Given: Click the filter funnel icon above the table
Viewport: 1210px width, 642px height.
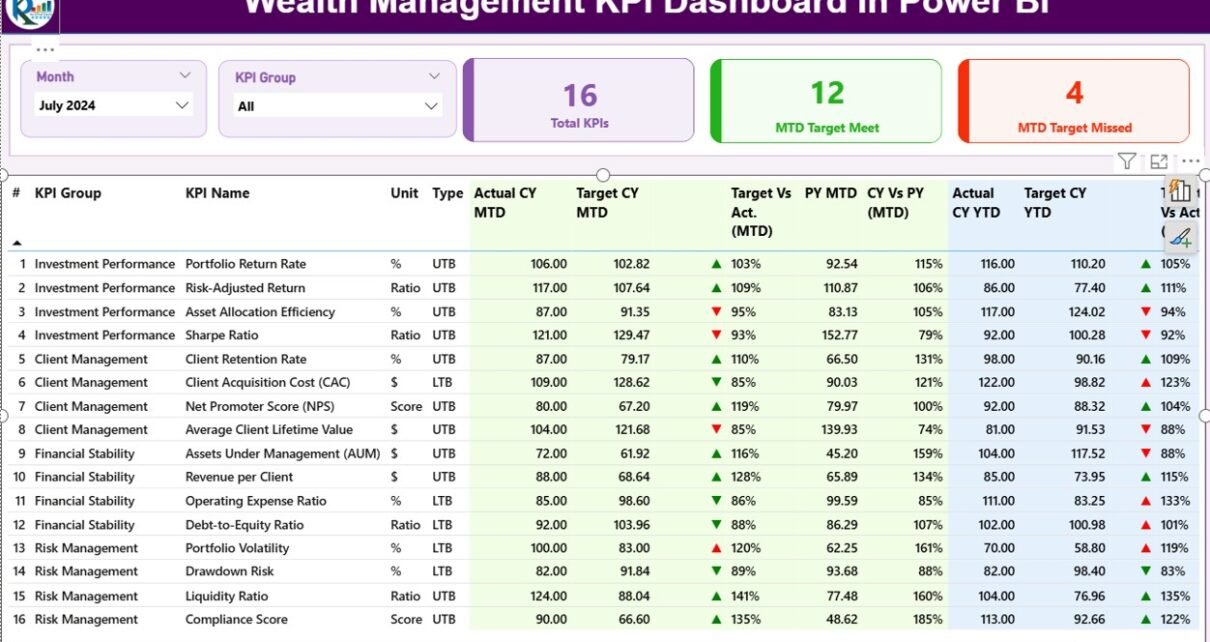Looking at the screenshot, I should [1127, 161].
